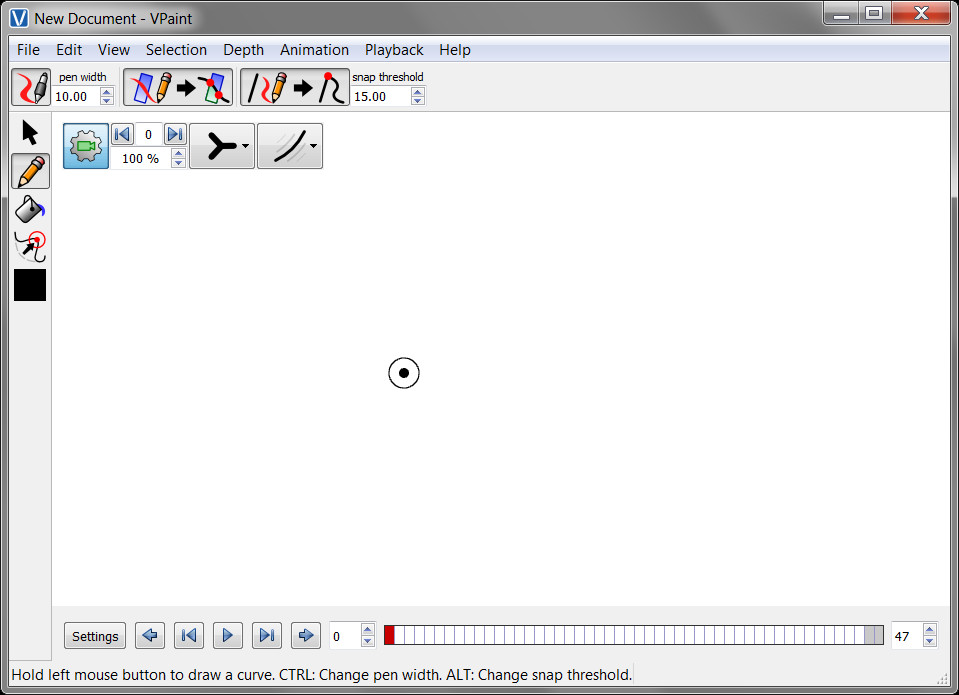Open the View menu
This screenshot has height=695, width=959.
point(114,50)
